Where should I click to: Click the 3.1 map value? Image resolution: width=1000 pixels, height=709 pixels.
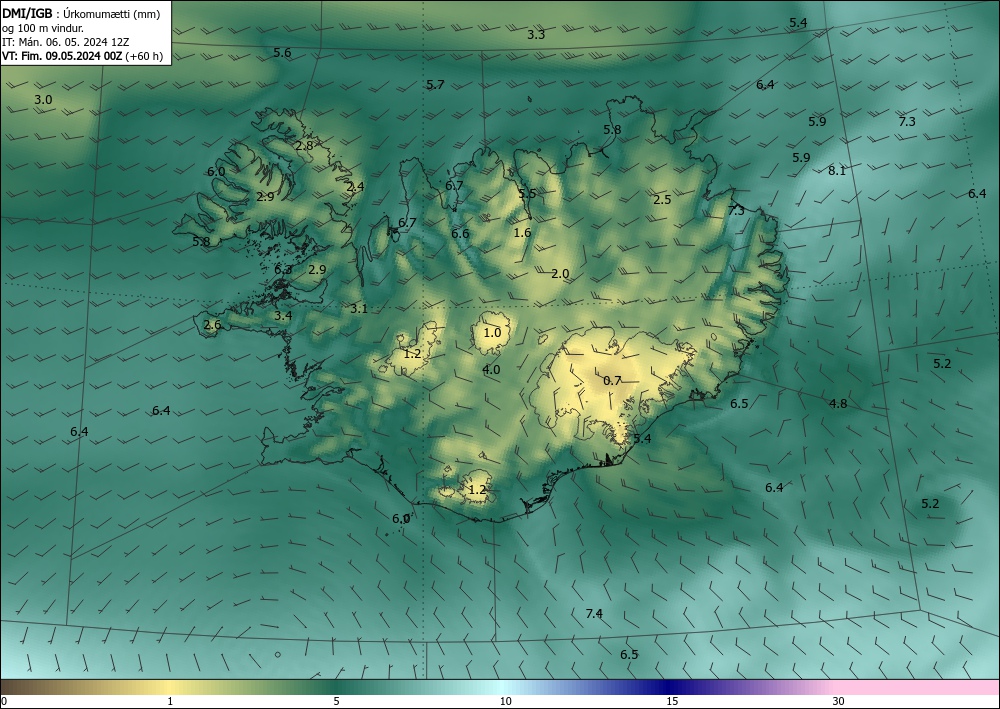[x=359, y=309]
